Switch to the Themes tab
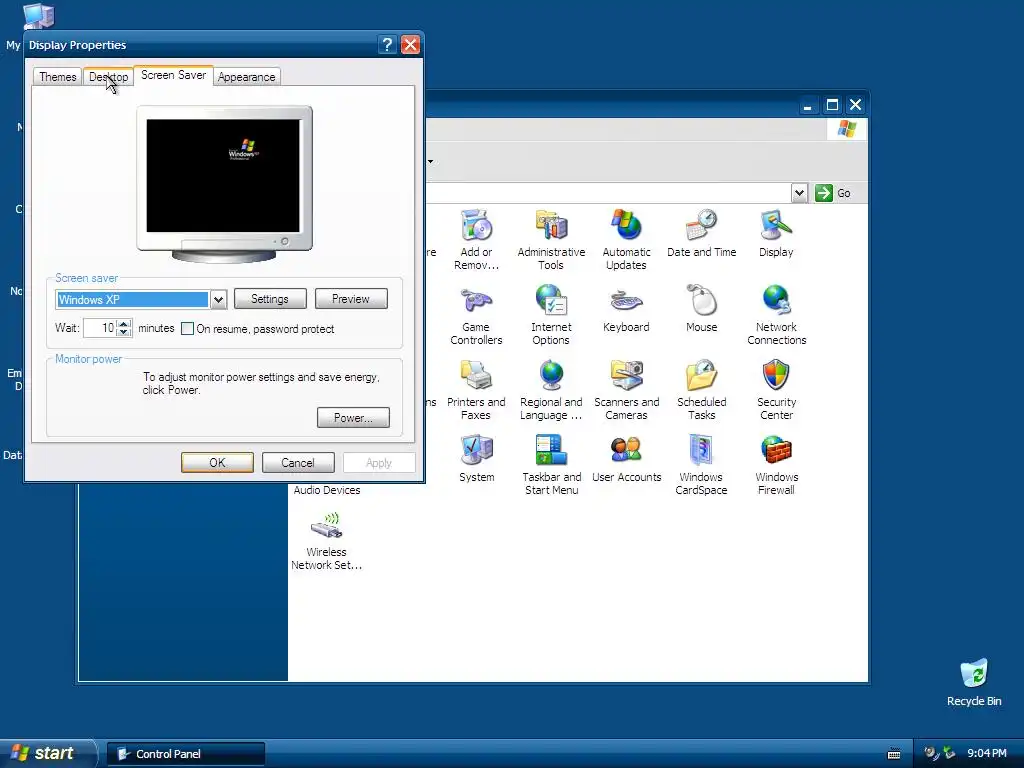Image resolution: width=1024 pixels, height=768 pixels. coord(57,76)
